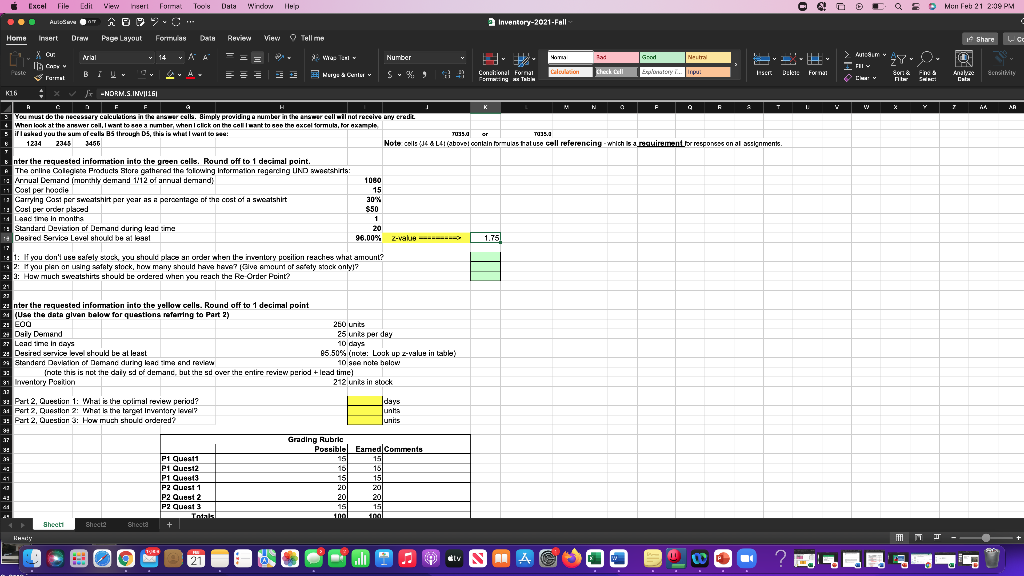Screen dimensions: 1024x576
Task: Open fill color dropdown arrow
Action: click(x=179, y=75)
